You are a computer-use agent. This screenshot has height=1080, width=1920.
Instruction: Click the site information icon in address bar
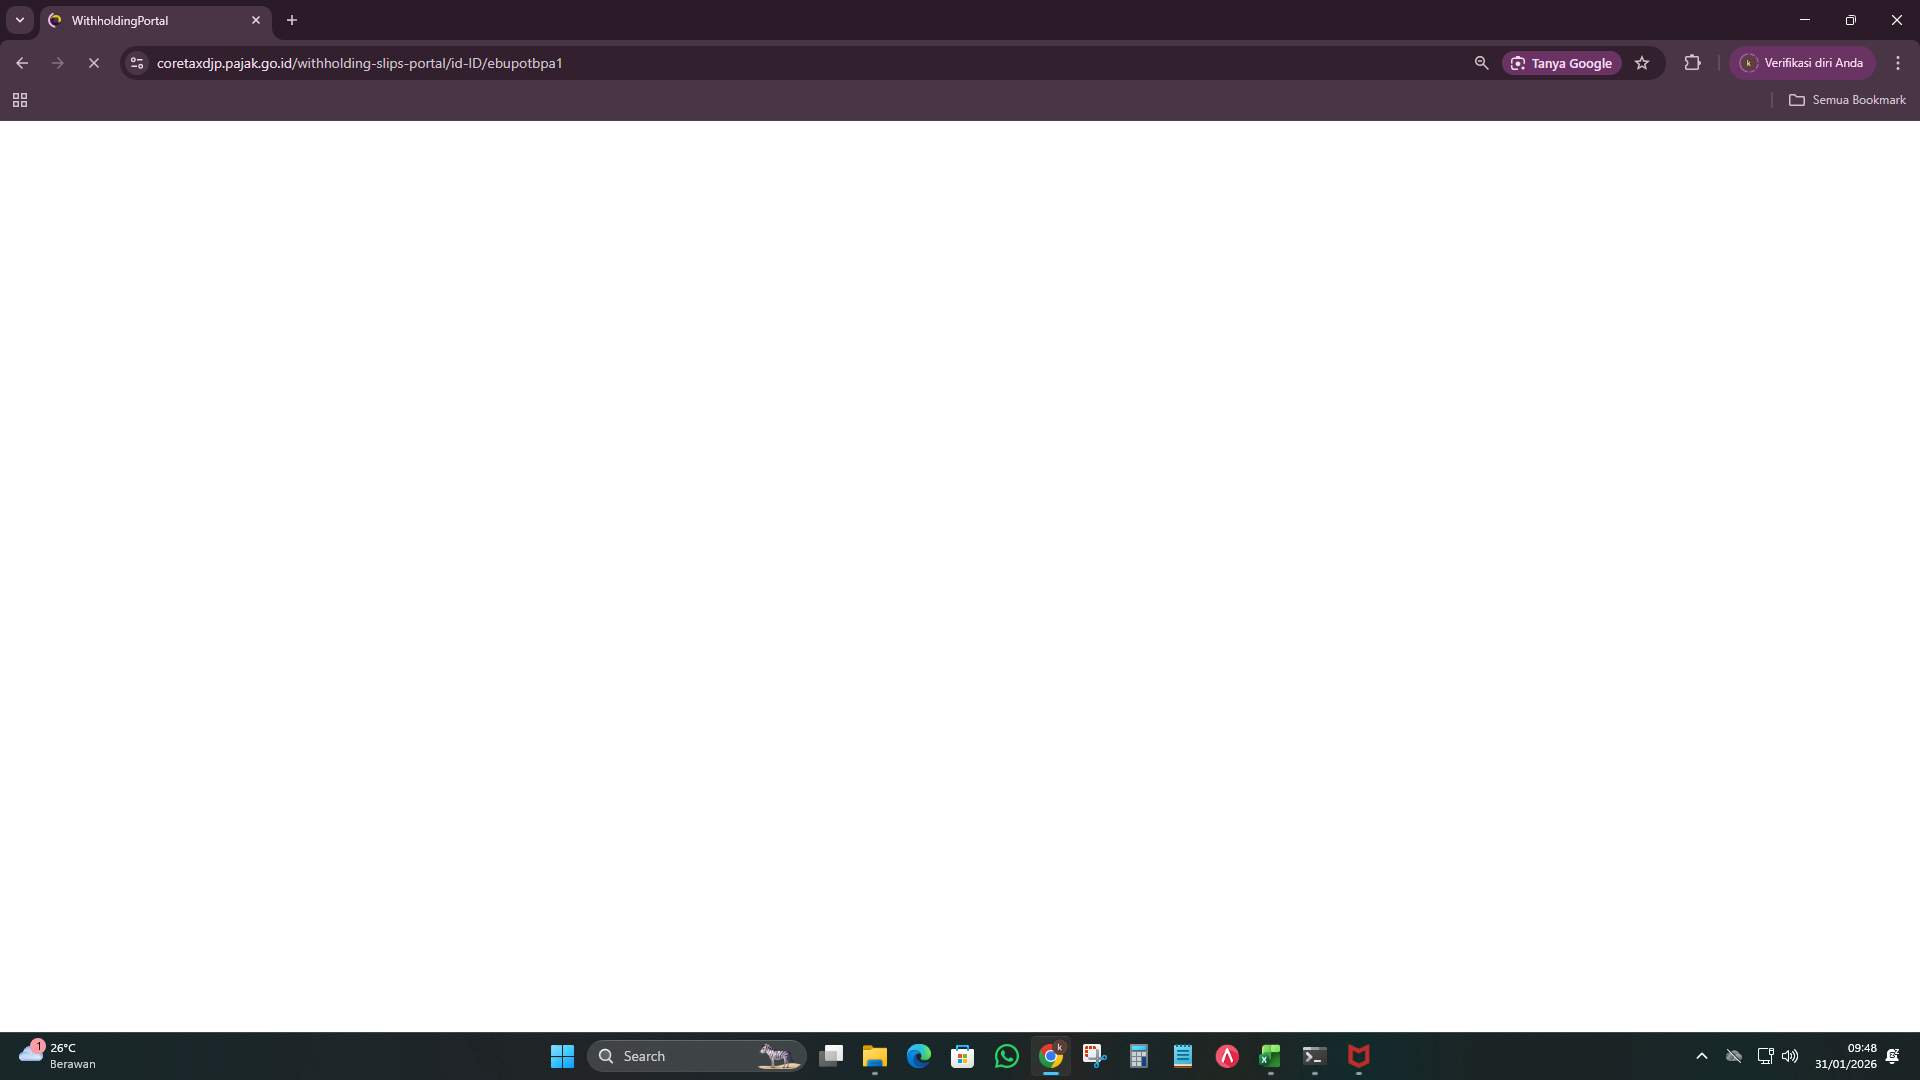tap(136, 63)
